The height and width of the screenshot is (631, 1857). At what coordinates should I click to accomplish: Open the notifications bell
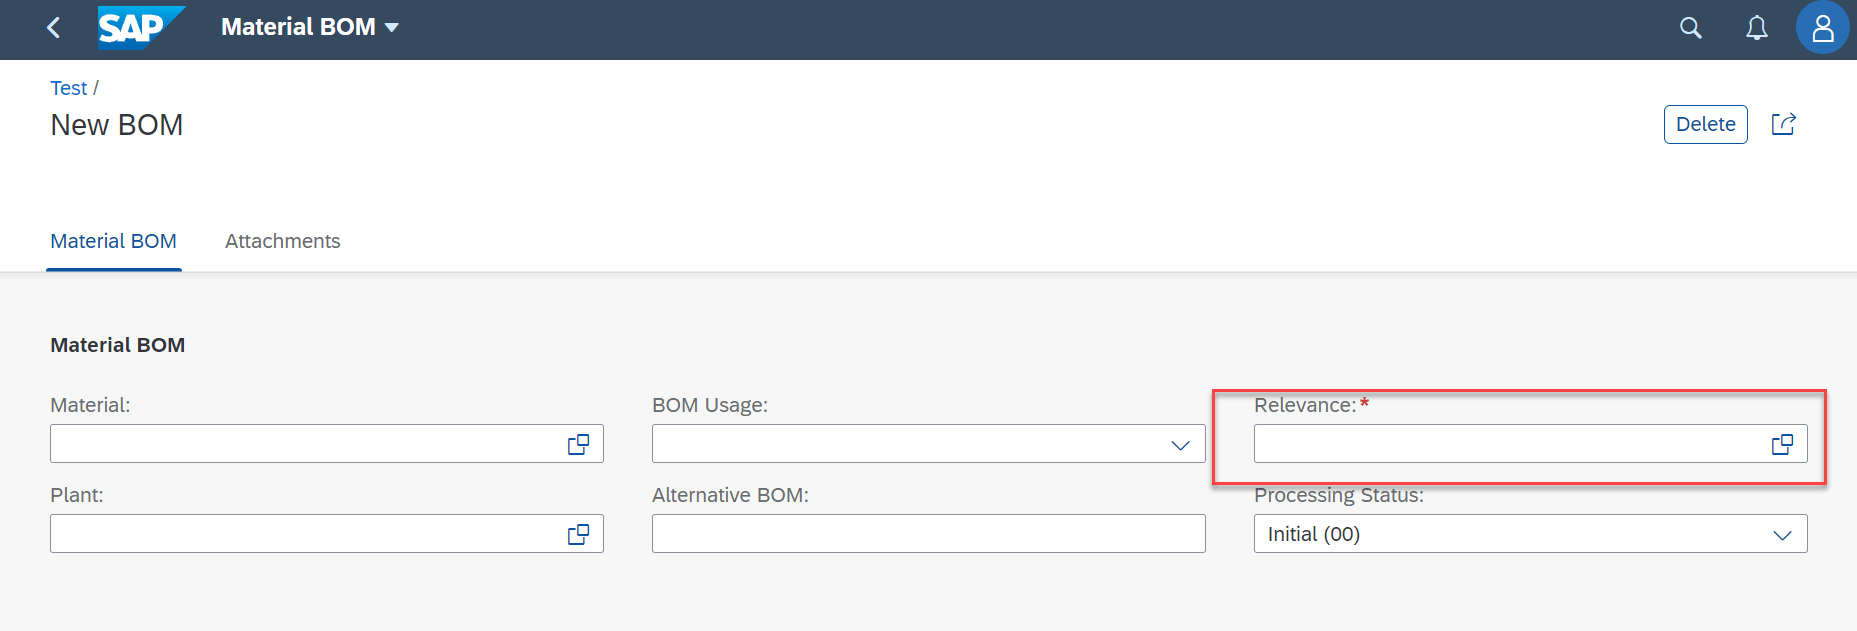click(1757, 28)
